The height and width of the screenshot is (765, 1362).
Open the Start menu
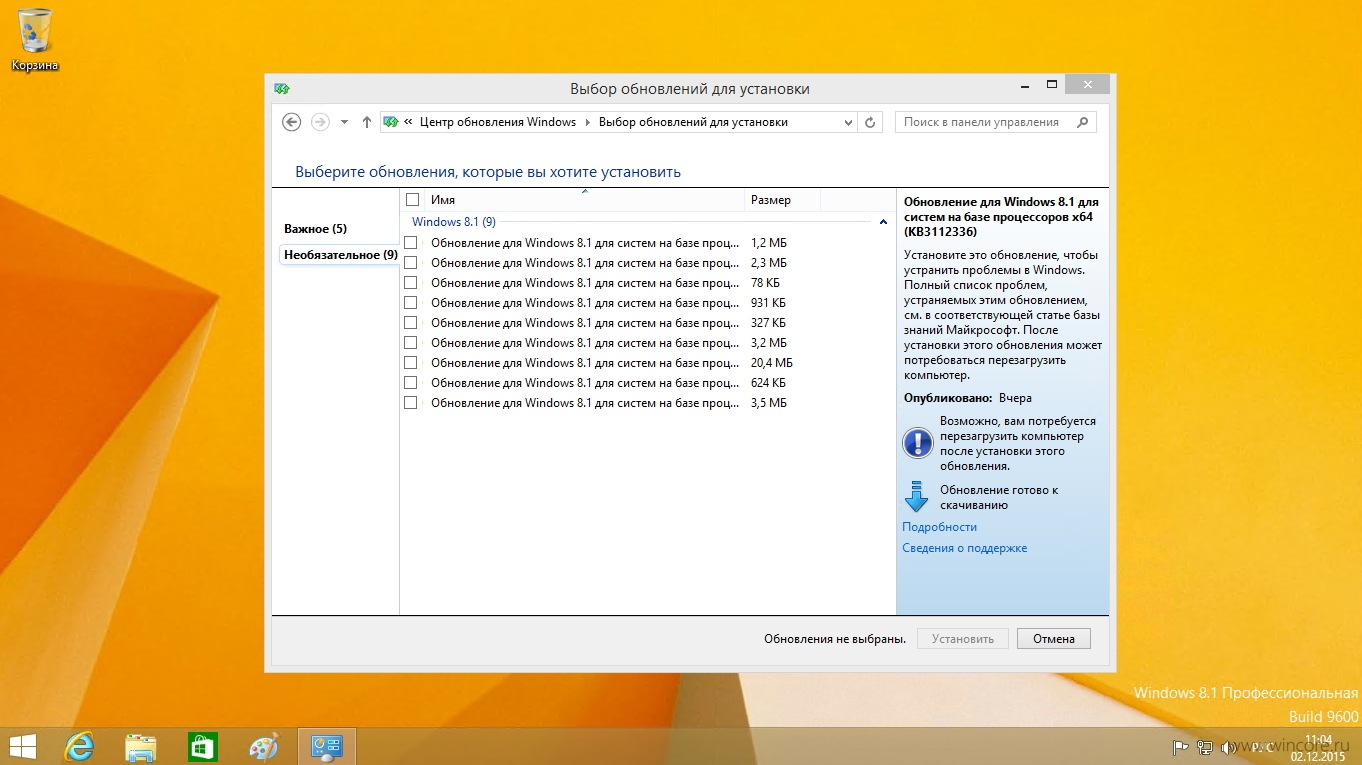click(22, 746)
